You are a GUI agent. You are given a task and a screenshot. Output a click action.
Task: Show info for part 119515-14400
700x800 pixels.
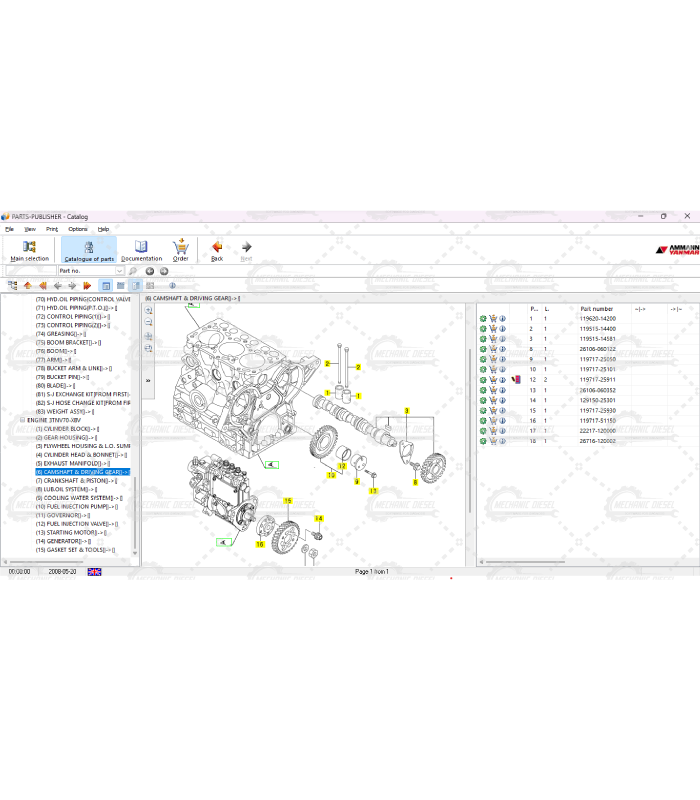pyautogui.click(x=502, y=329)
